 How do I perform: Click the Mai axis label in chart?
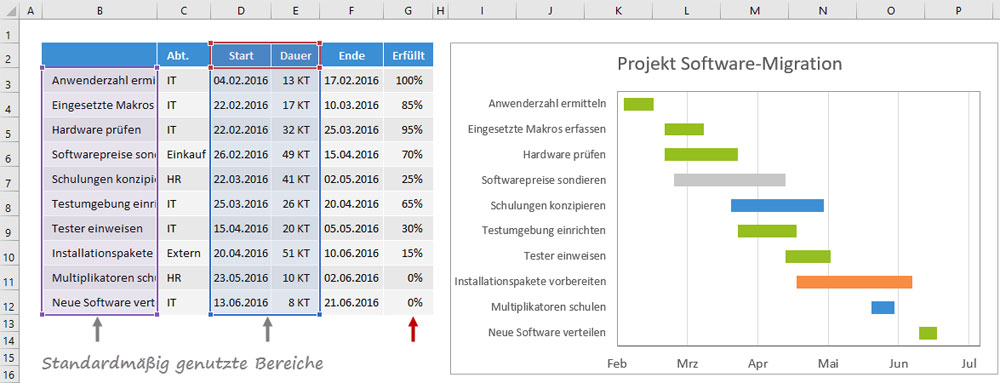(828, 364)
